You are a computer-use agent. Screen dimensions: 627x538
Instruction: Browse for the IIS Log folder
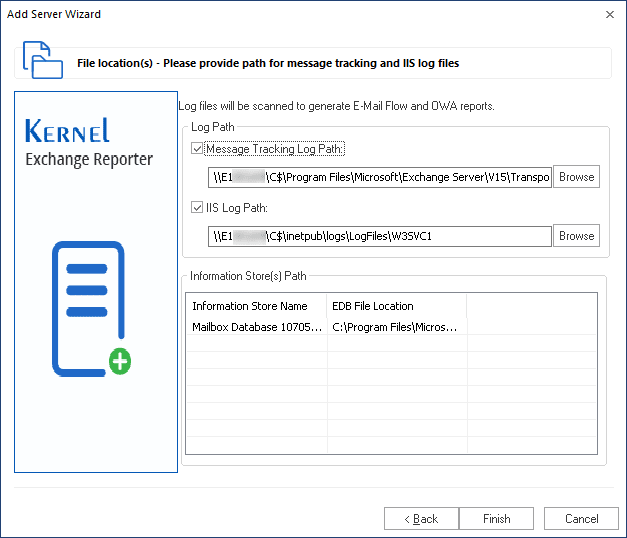(x=576, y=236)
